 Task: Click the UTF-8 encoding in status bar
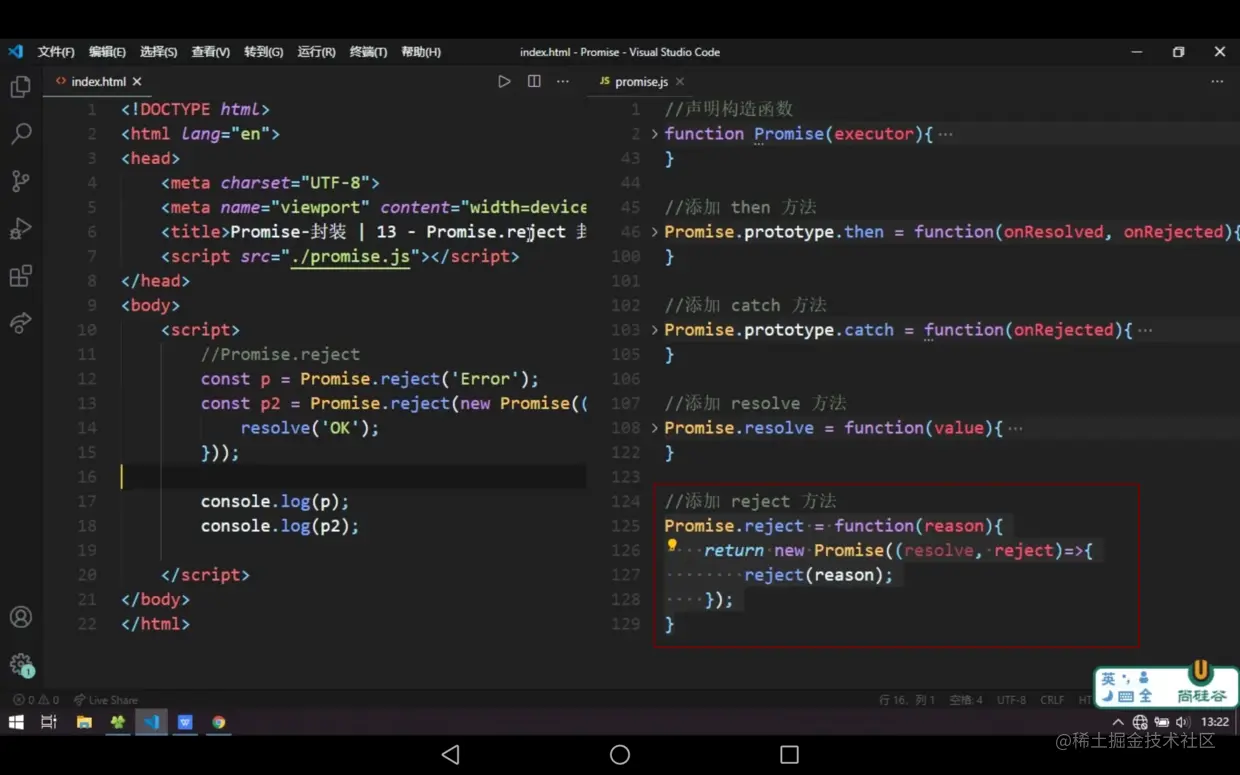pos(1011,700)
